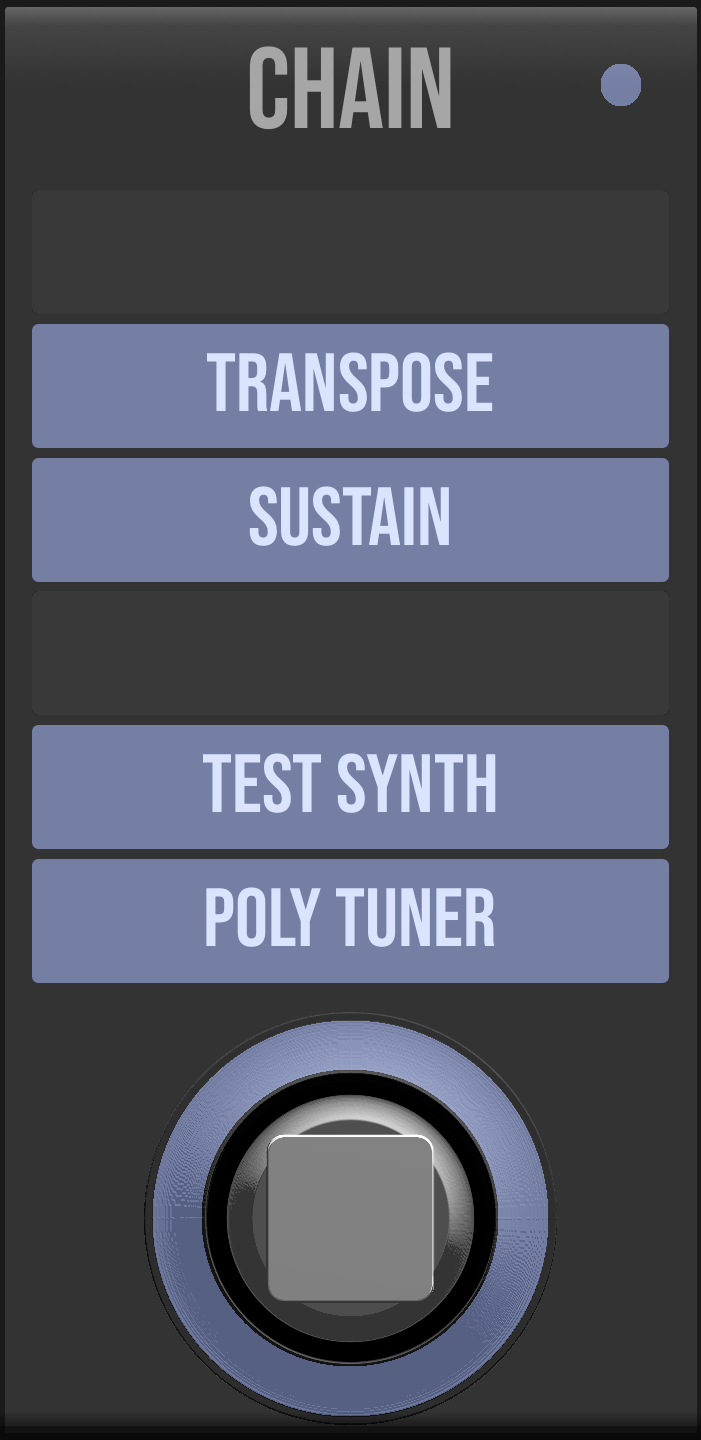Add a module in the blank slot before Test Synth
Image resolution: width=701 pixels, height=1440 pixels.
(350, 652)
